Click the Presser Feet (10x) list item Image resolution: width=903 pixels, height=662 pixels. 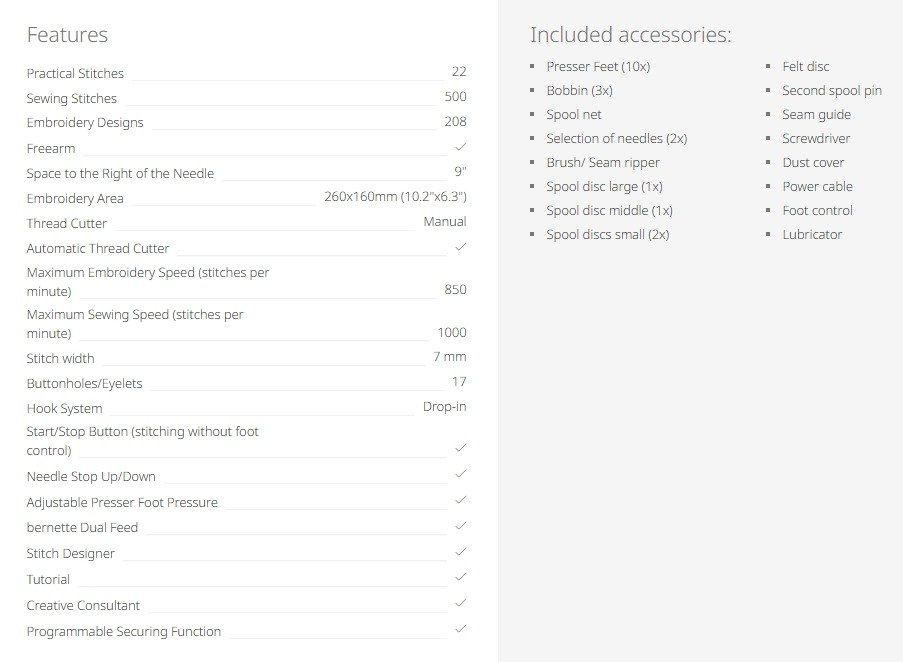pos(598,67)
